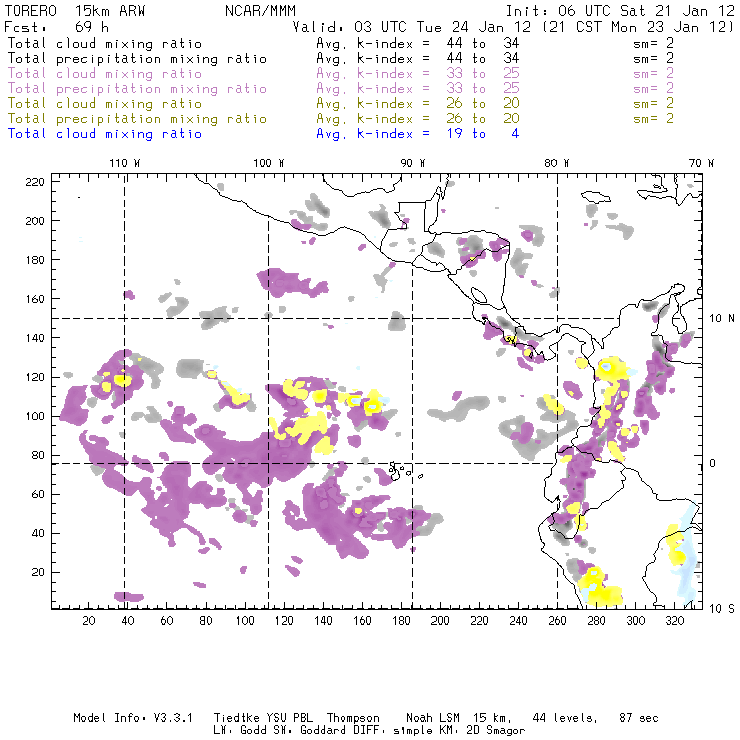Click the '10 N' latitude label

tap(722, 319)
